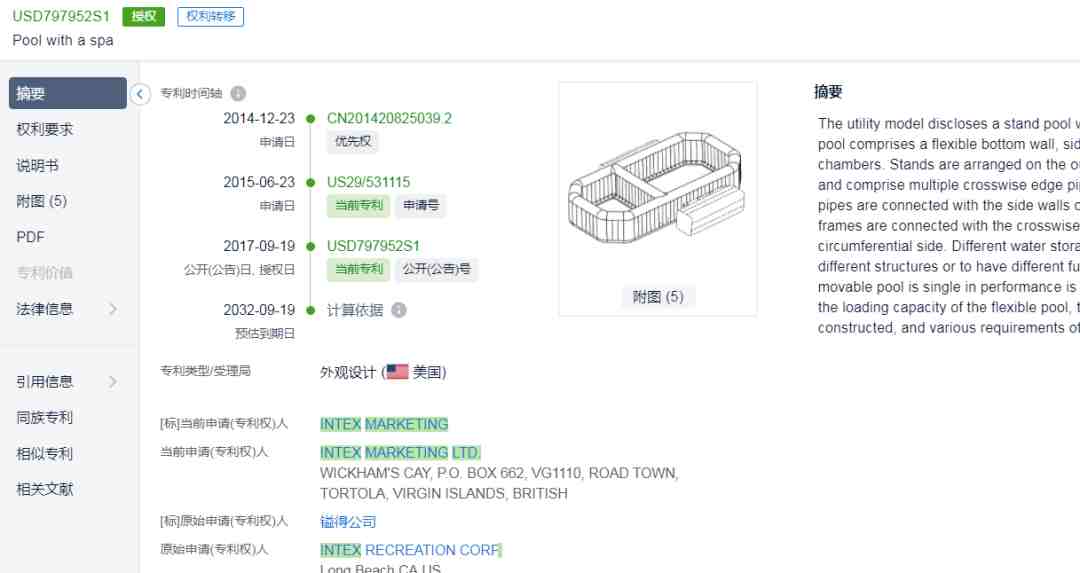The height and width of the screenshot is (573, 1080).
Task: Expand 引用信息 sidebar arrow
Action: [x=113, y=381]
